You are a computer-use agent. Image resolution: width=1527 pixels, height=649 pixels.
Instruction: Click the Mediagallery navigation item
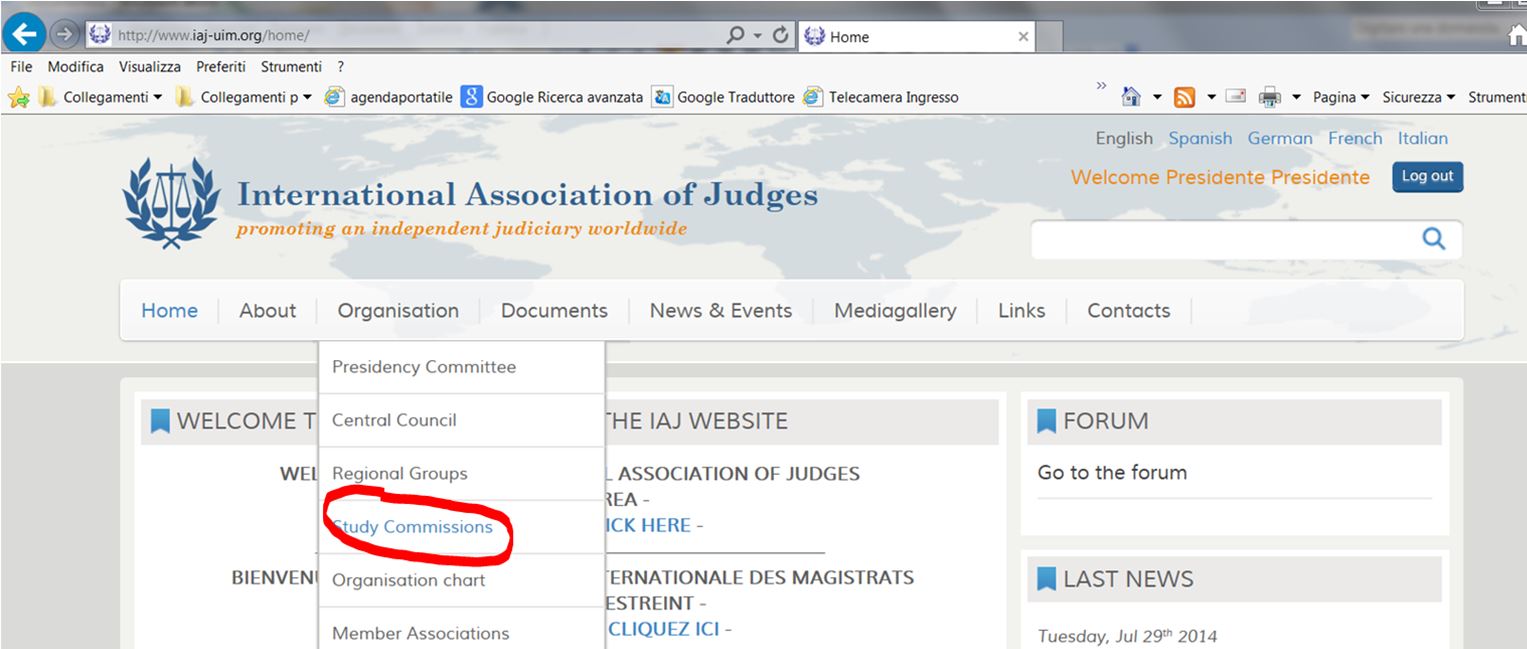[895, 311]
